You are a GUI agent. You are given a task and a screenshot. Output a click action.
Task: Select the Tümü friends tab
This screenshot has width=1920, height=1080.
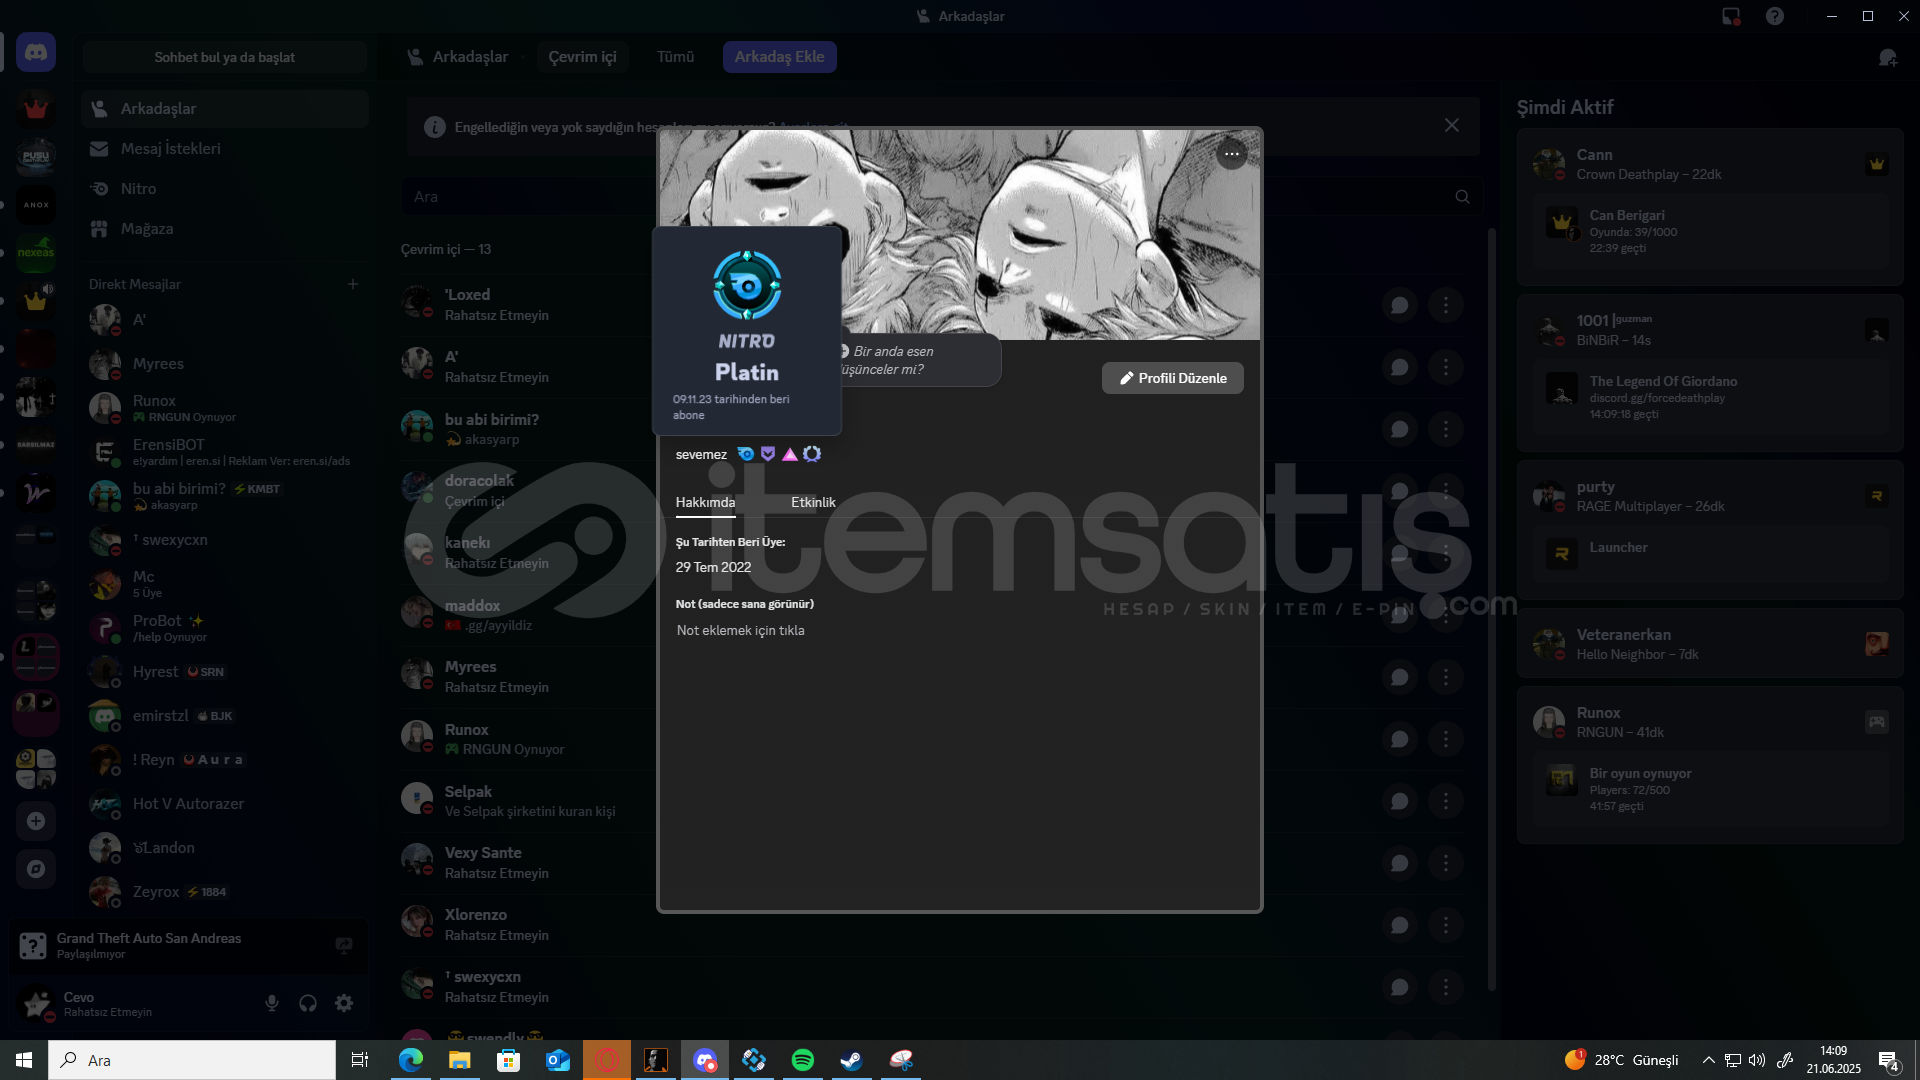(675, 57)
